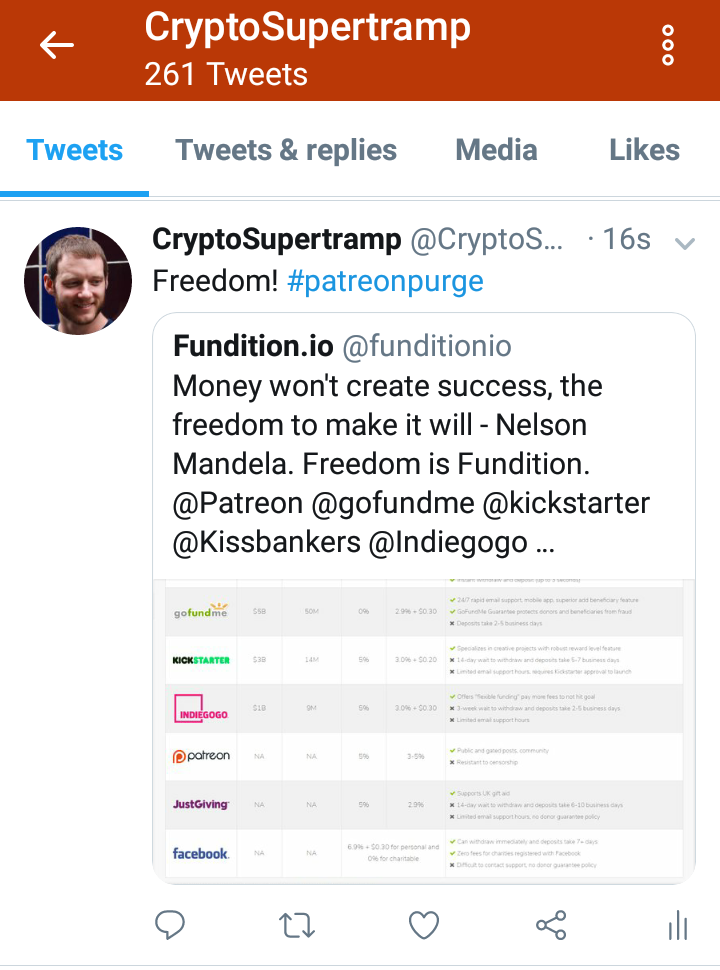Open CryptoSupertramp profile name in tweet
This screenshot has height=970, width=720.
pyautogui.click(x=277, y=240)
